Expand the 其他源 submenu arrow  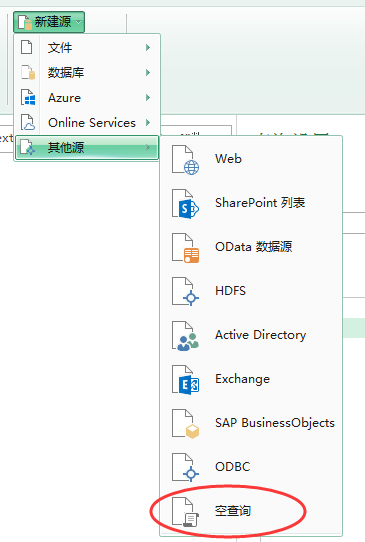(x=148, y=148)
